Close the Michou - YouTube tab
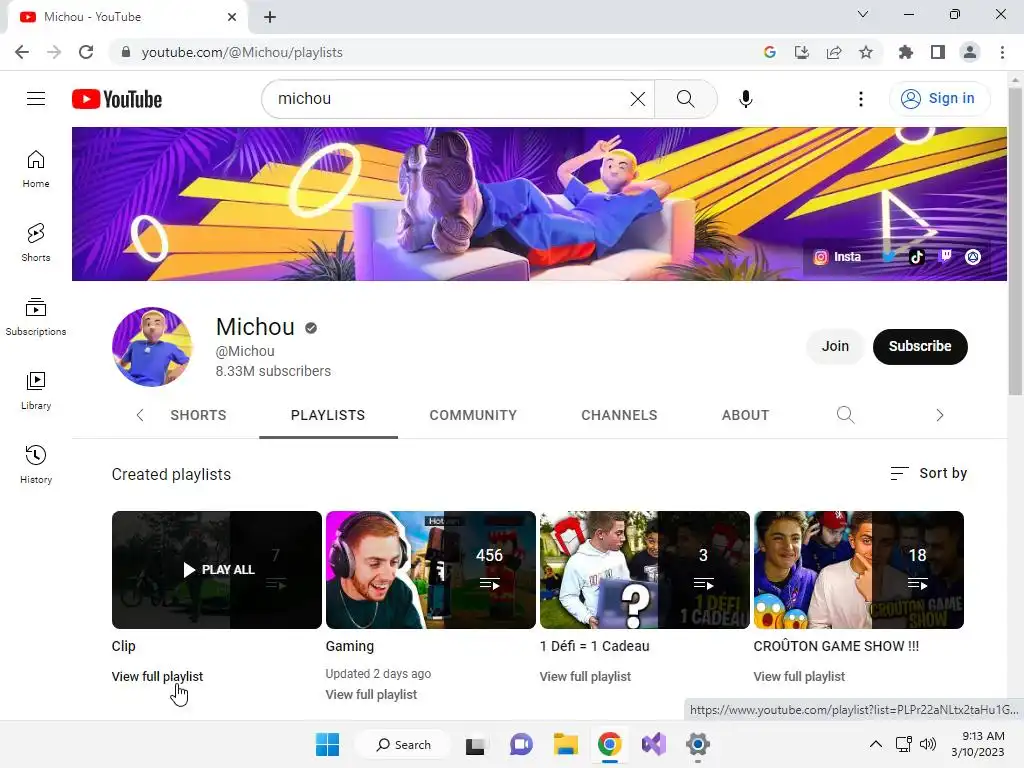Viewport: 1024px width, 768px height. [232, 17]
